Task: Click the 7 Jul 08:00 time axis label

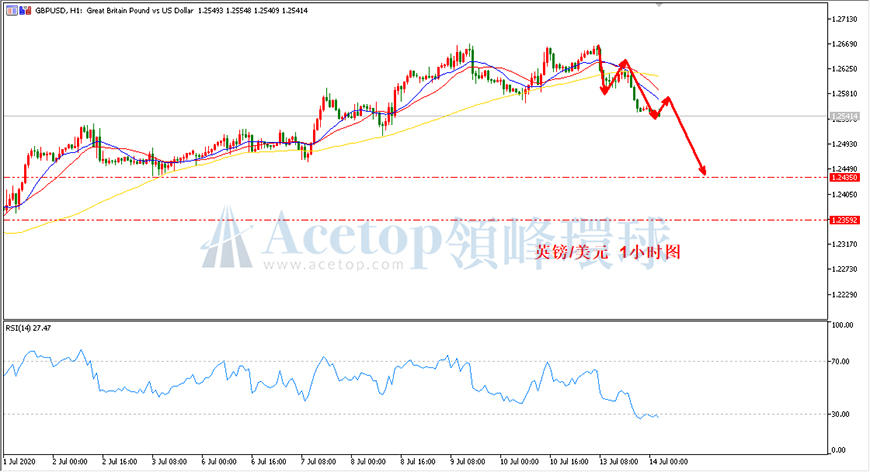Action: pyautogui.click(x=318, y=461)
